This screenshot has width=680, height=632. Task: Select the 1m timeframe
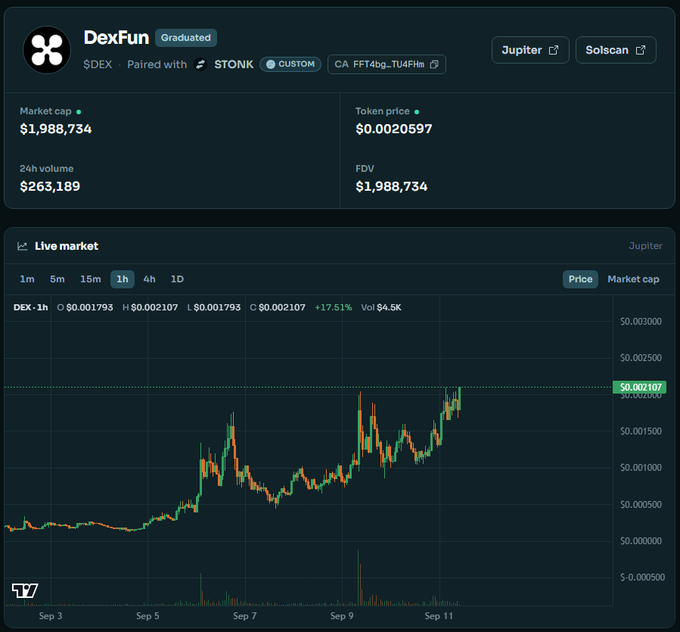[x=27, y=279]
